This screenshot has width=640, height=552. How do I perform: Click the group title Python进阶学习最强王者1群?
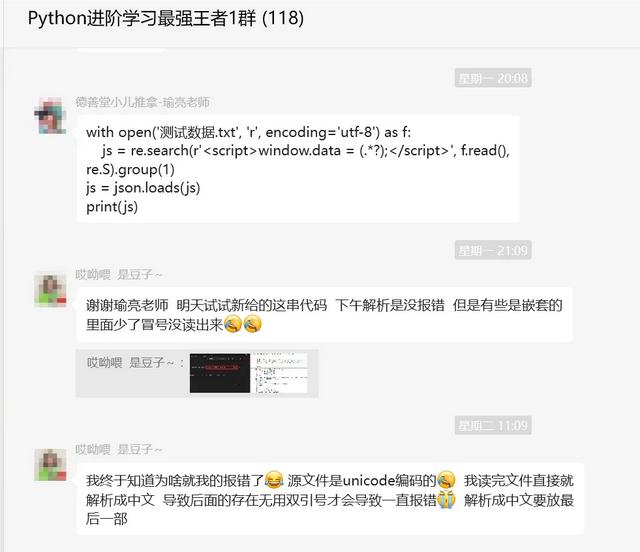point(166,18)
